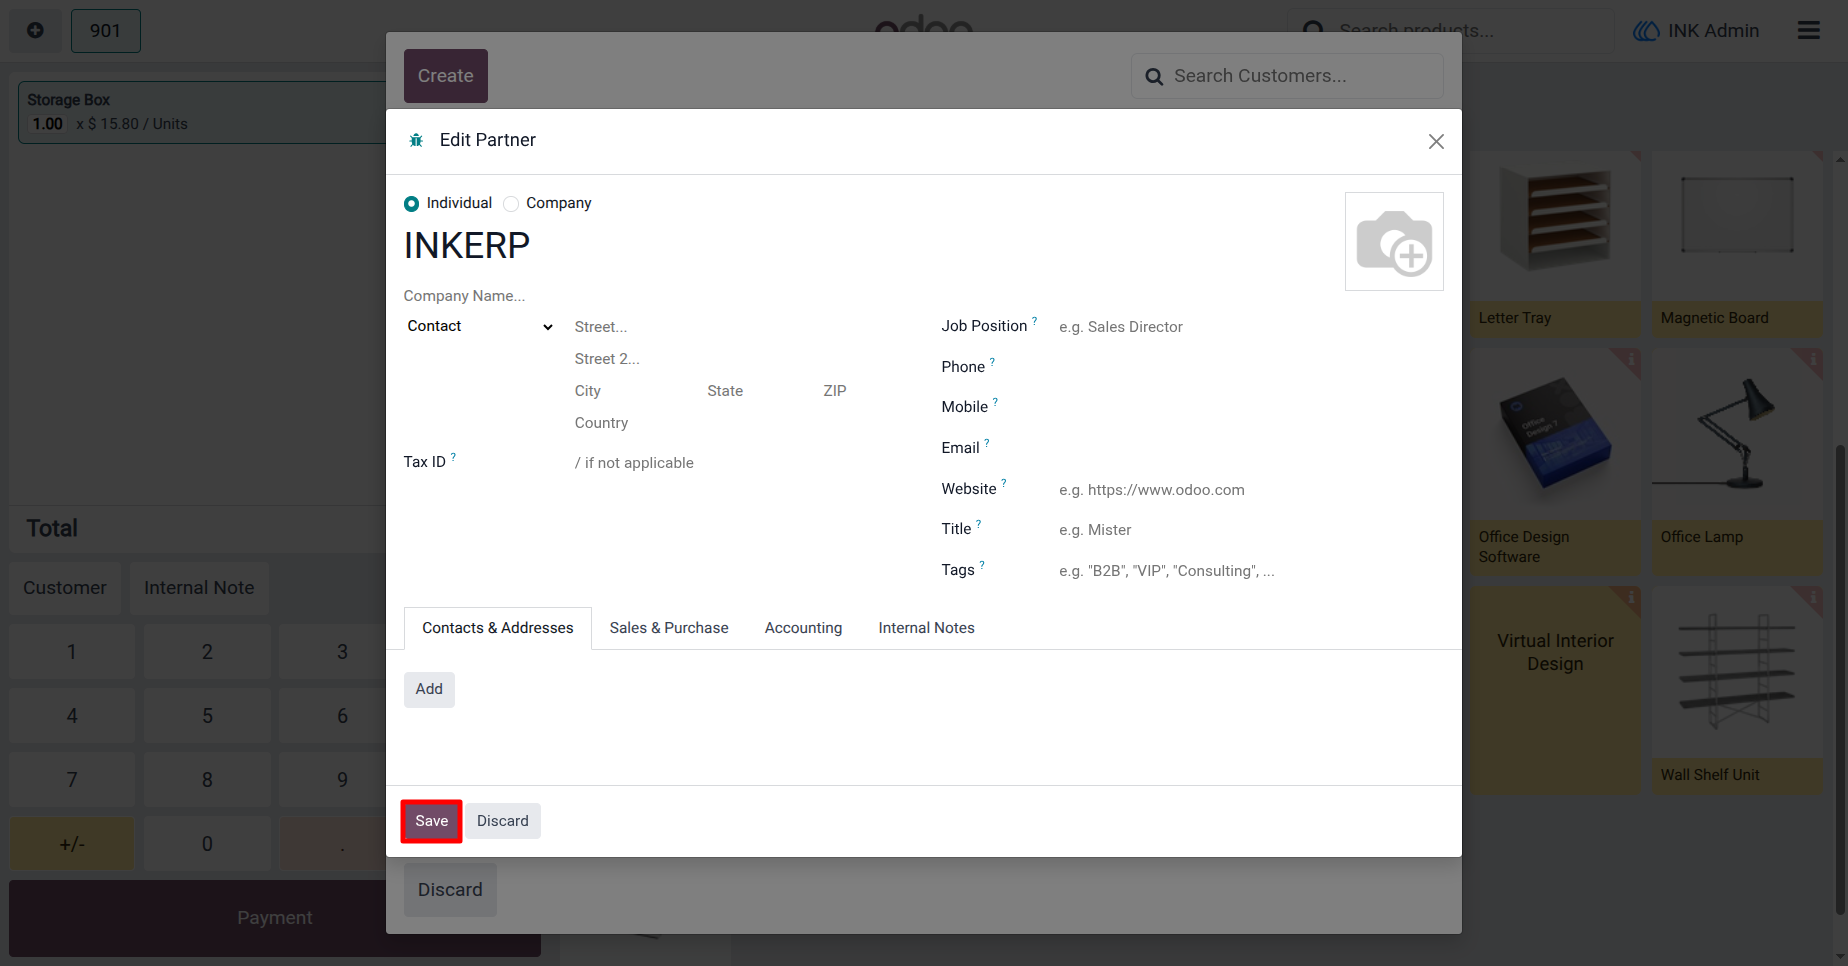This screenshot has width=1848, height=966.
Task: Select the Company radio button
Action: (x=511, y=204)
